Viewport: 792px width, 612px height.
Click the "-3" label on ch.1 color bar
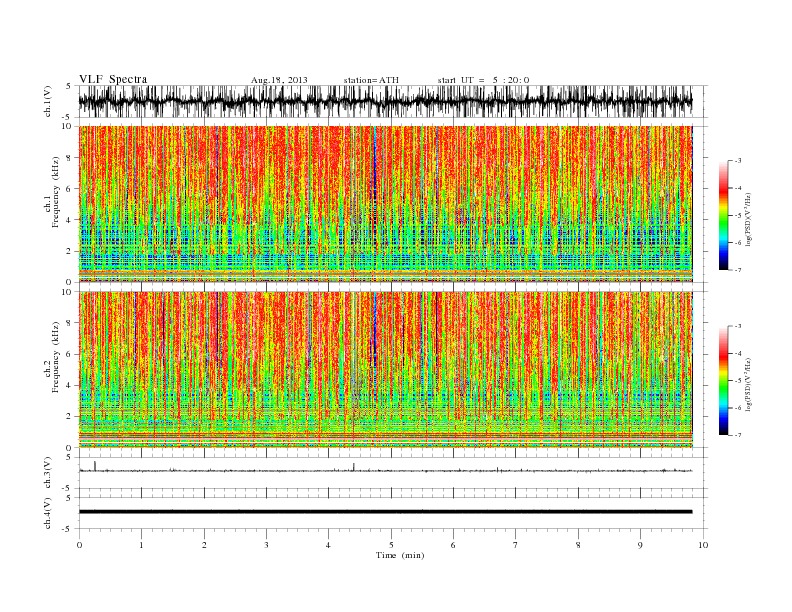click(737, 161)
